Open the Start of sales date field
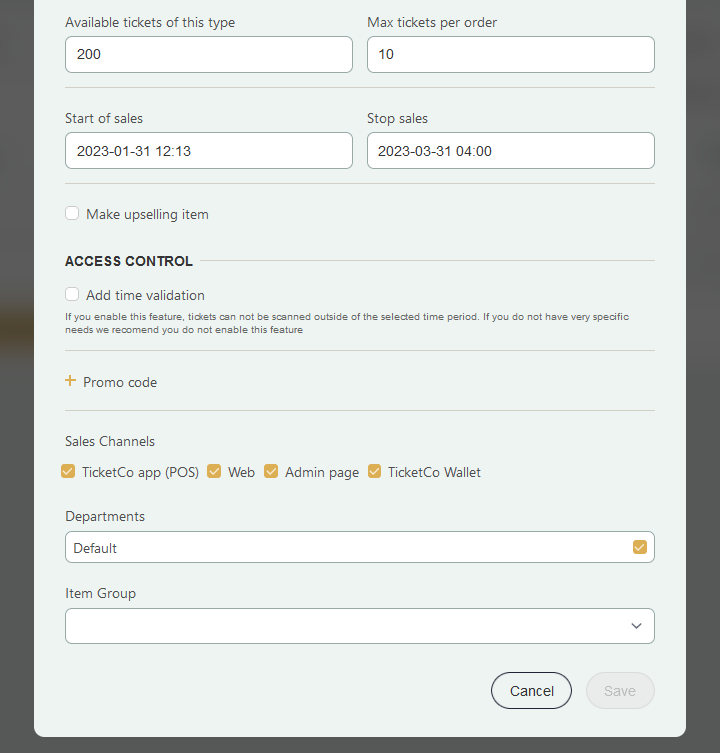720x753 pixels. tap(209, 151)
